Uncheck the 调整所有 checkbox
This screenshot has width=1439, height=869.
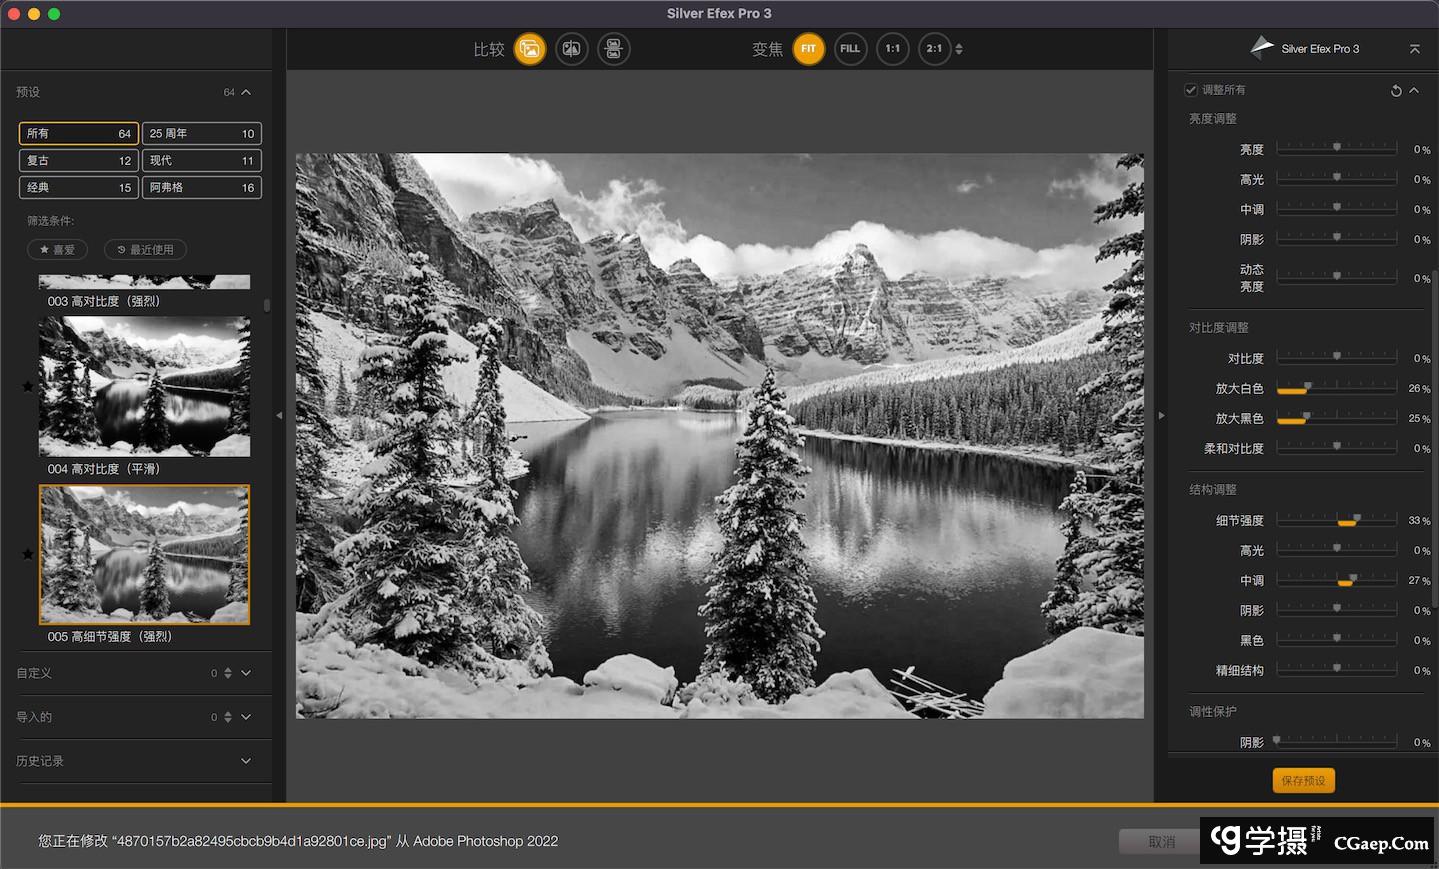tap(1191, 90)
